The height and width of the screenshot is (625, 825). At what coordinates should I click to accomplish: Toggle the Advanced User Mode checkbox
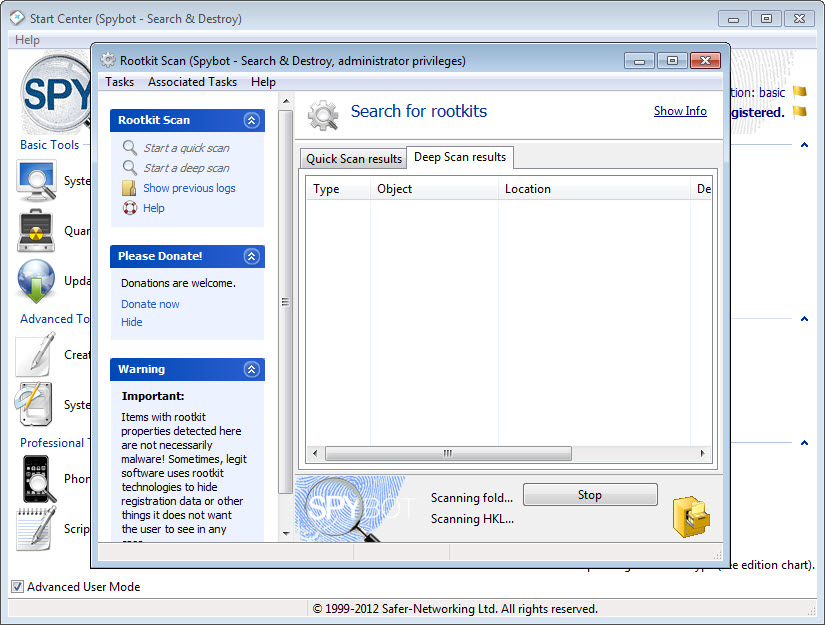pyautogui.click(x=17, y=586)
